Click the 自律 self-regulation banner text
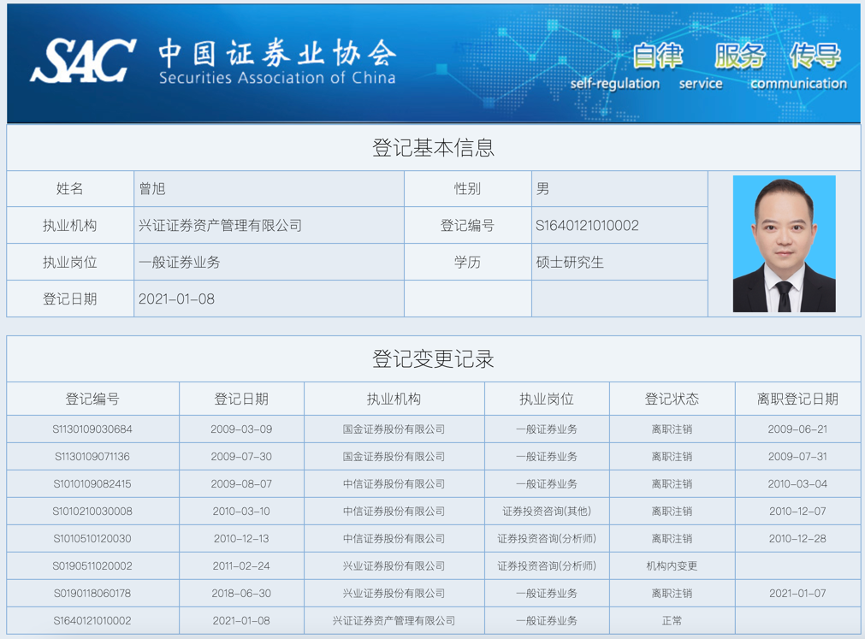Image resolution: width=866 pixels, height=639 pixels. click(x=657, y=56)
